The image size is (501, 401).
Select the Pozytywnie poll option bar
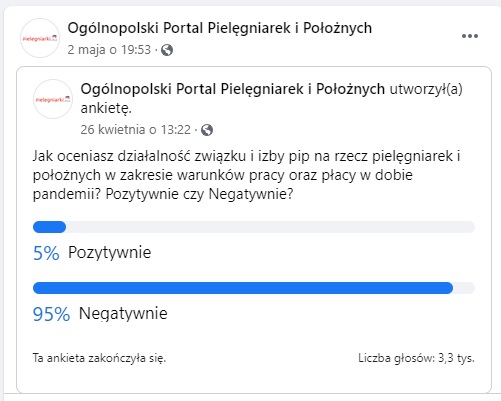pyautogui.click(x=254, y=227)
